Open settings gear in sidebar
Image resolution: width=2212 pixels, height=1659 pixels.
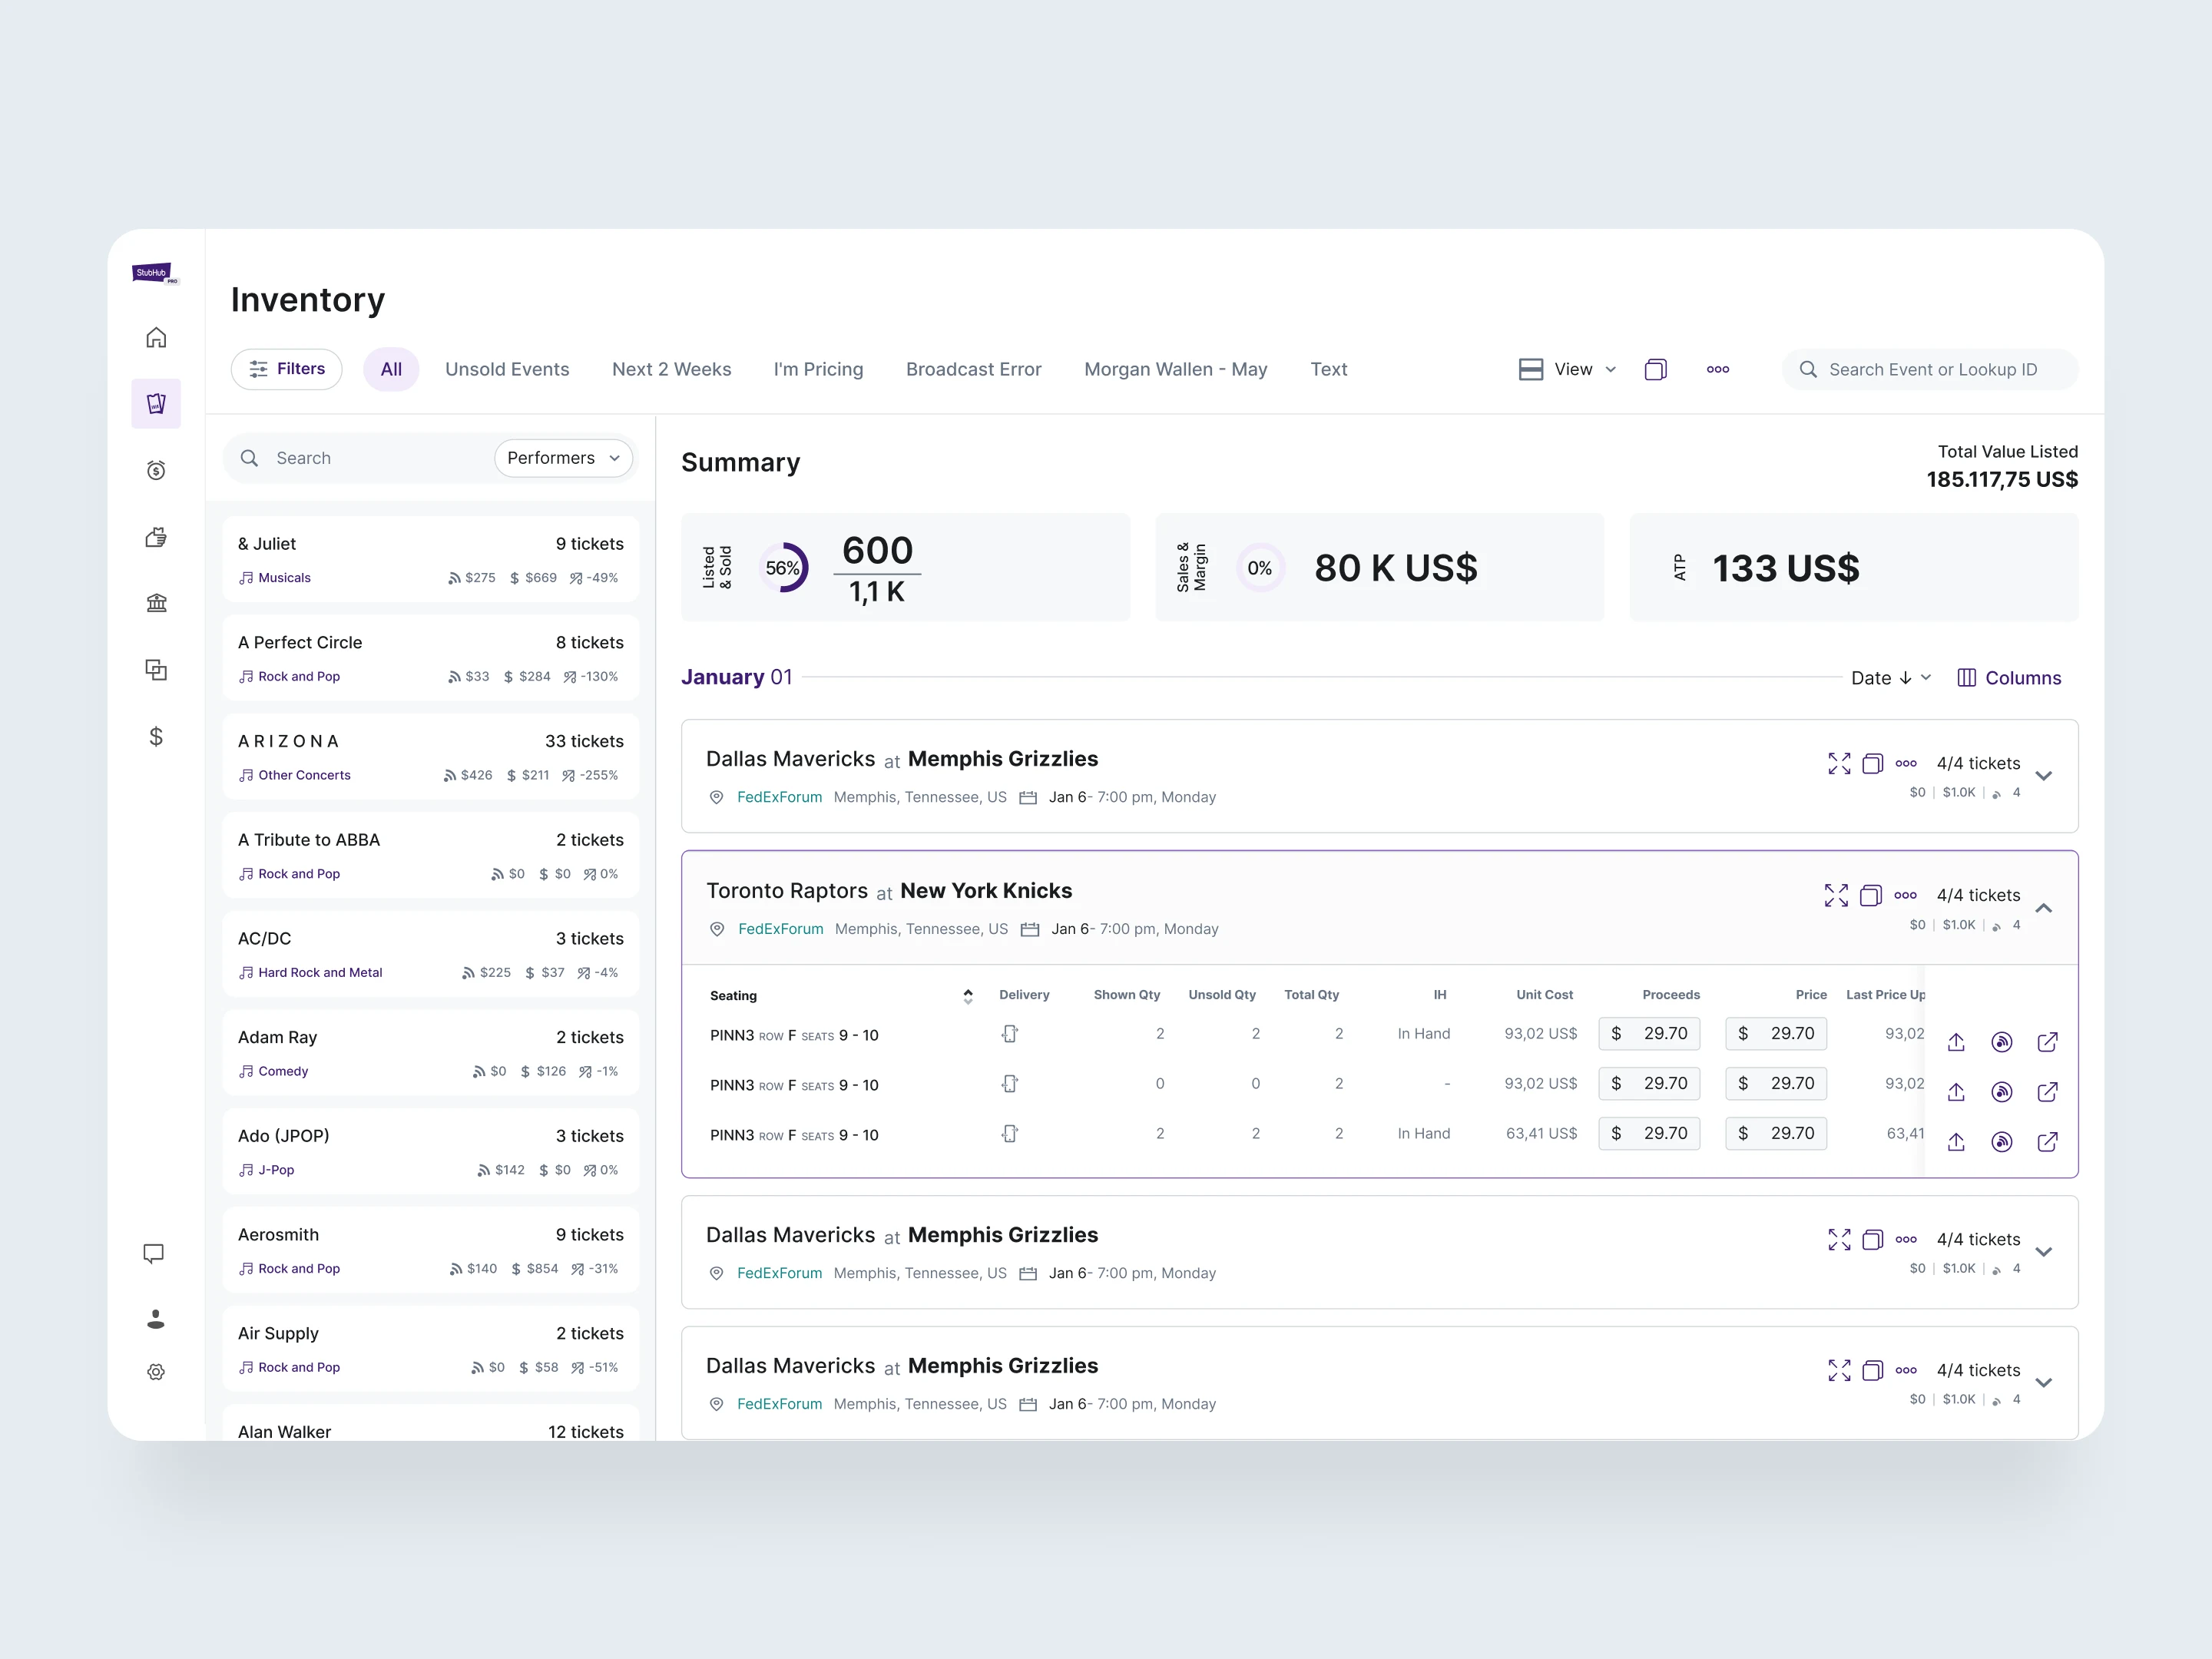pyautogui.click(x=156, y=1372)
